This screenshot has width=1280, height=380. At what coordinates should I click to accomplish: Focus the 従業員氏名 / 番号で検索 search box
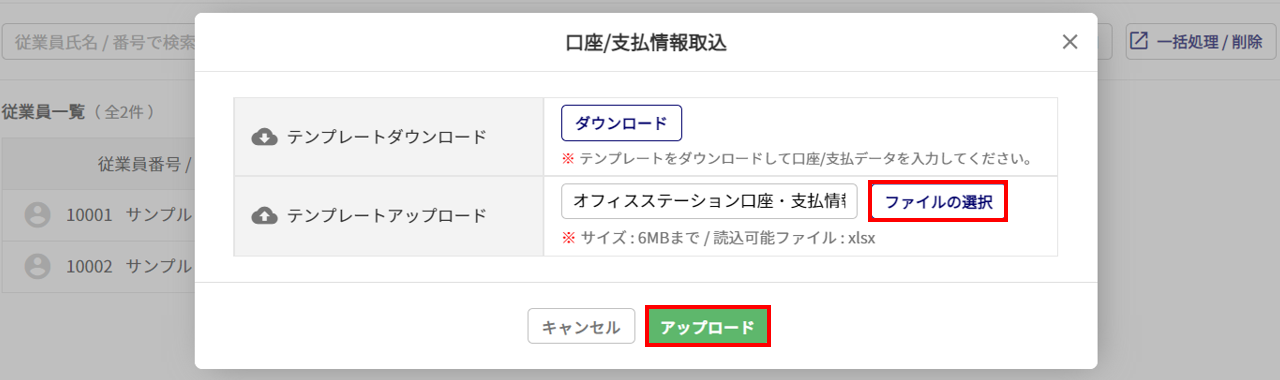98,42
